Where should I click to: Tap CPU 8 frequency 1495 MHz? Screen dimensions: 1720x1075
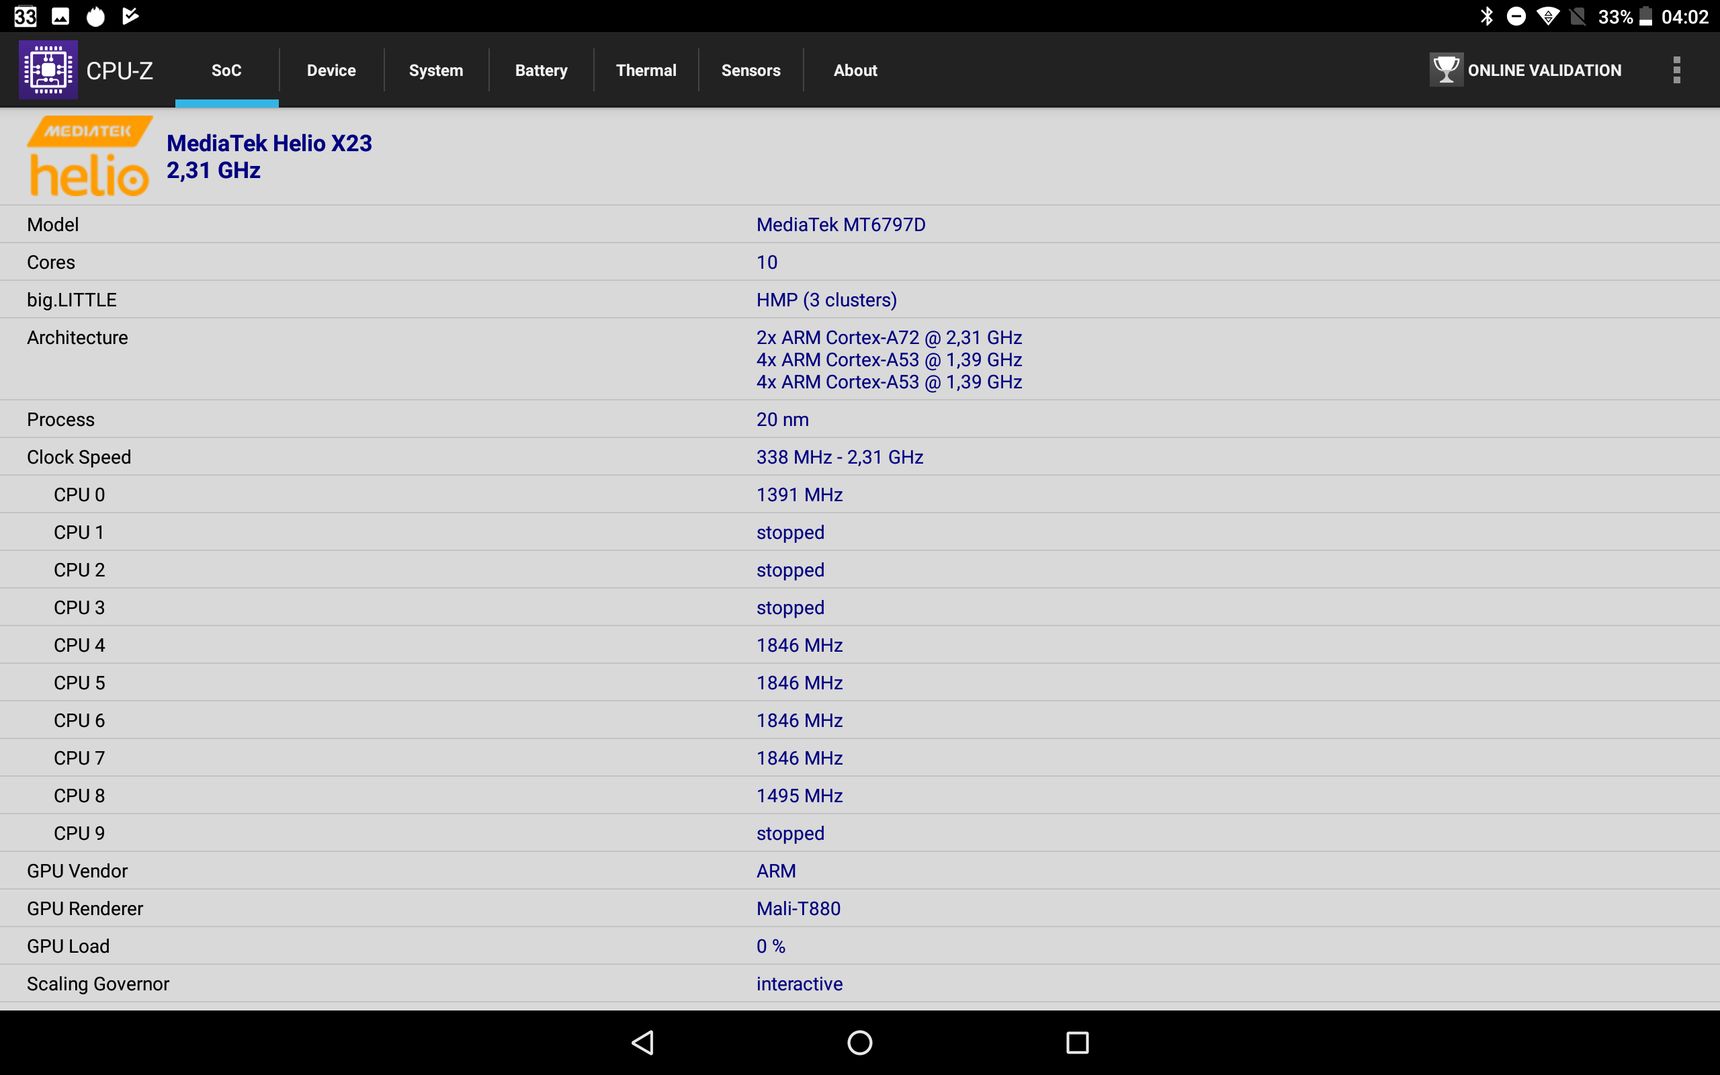pos(800,796)
